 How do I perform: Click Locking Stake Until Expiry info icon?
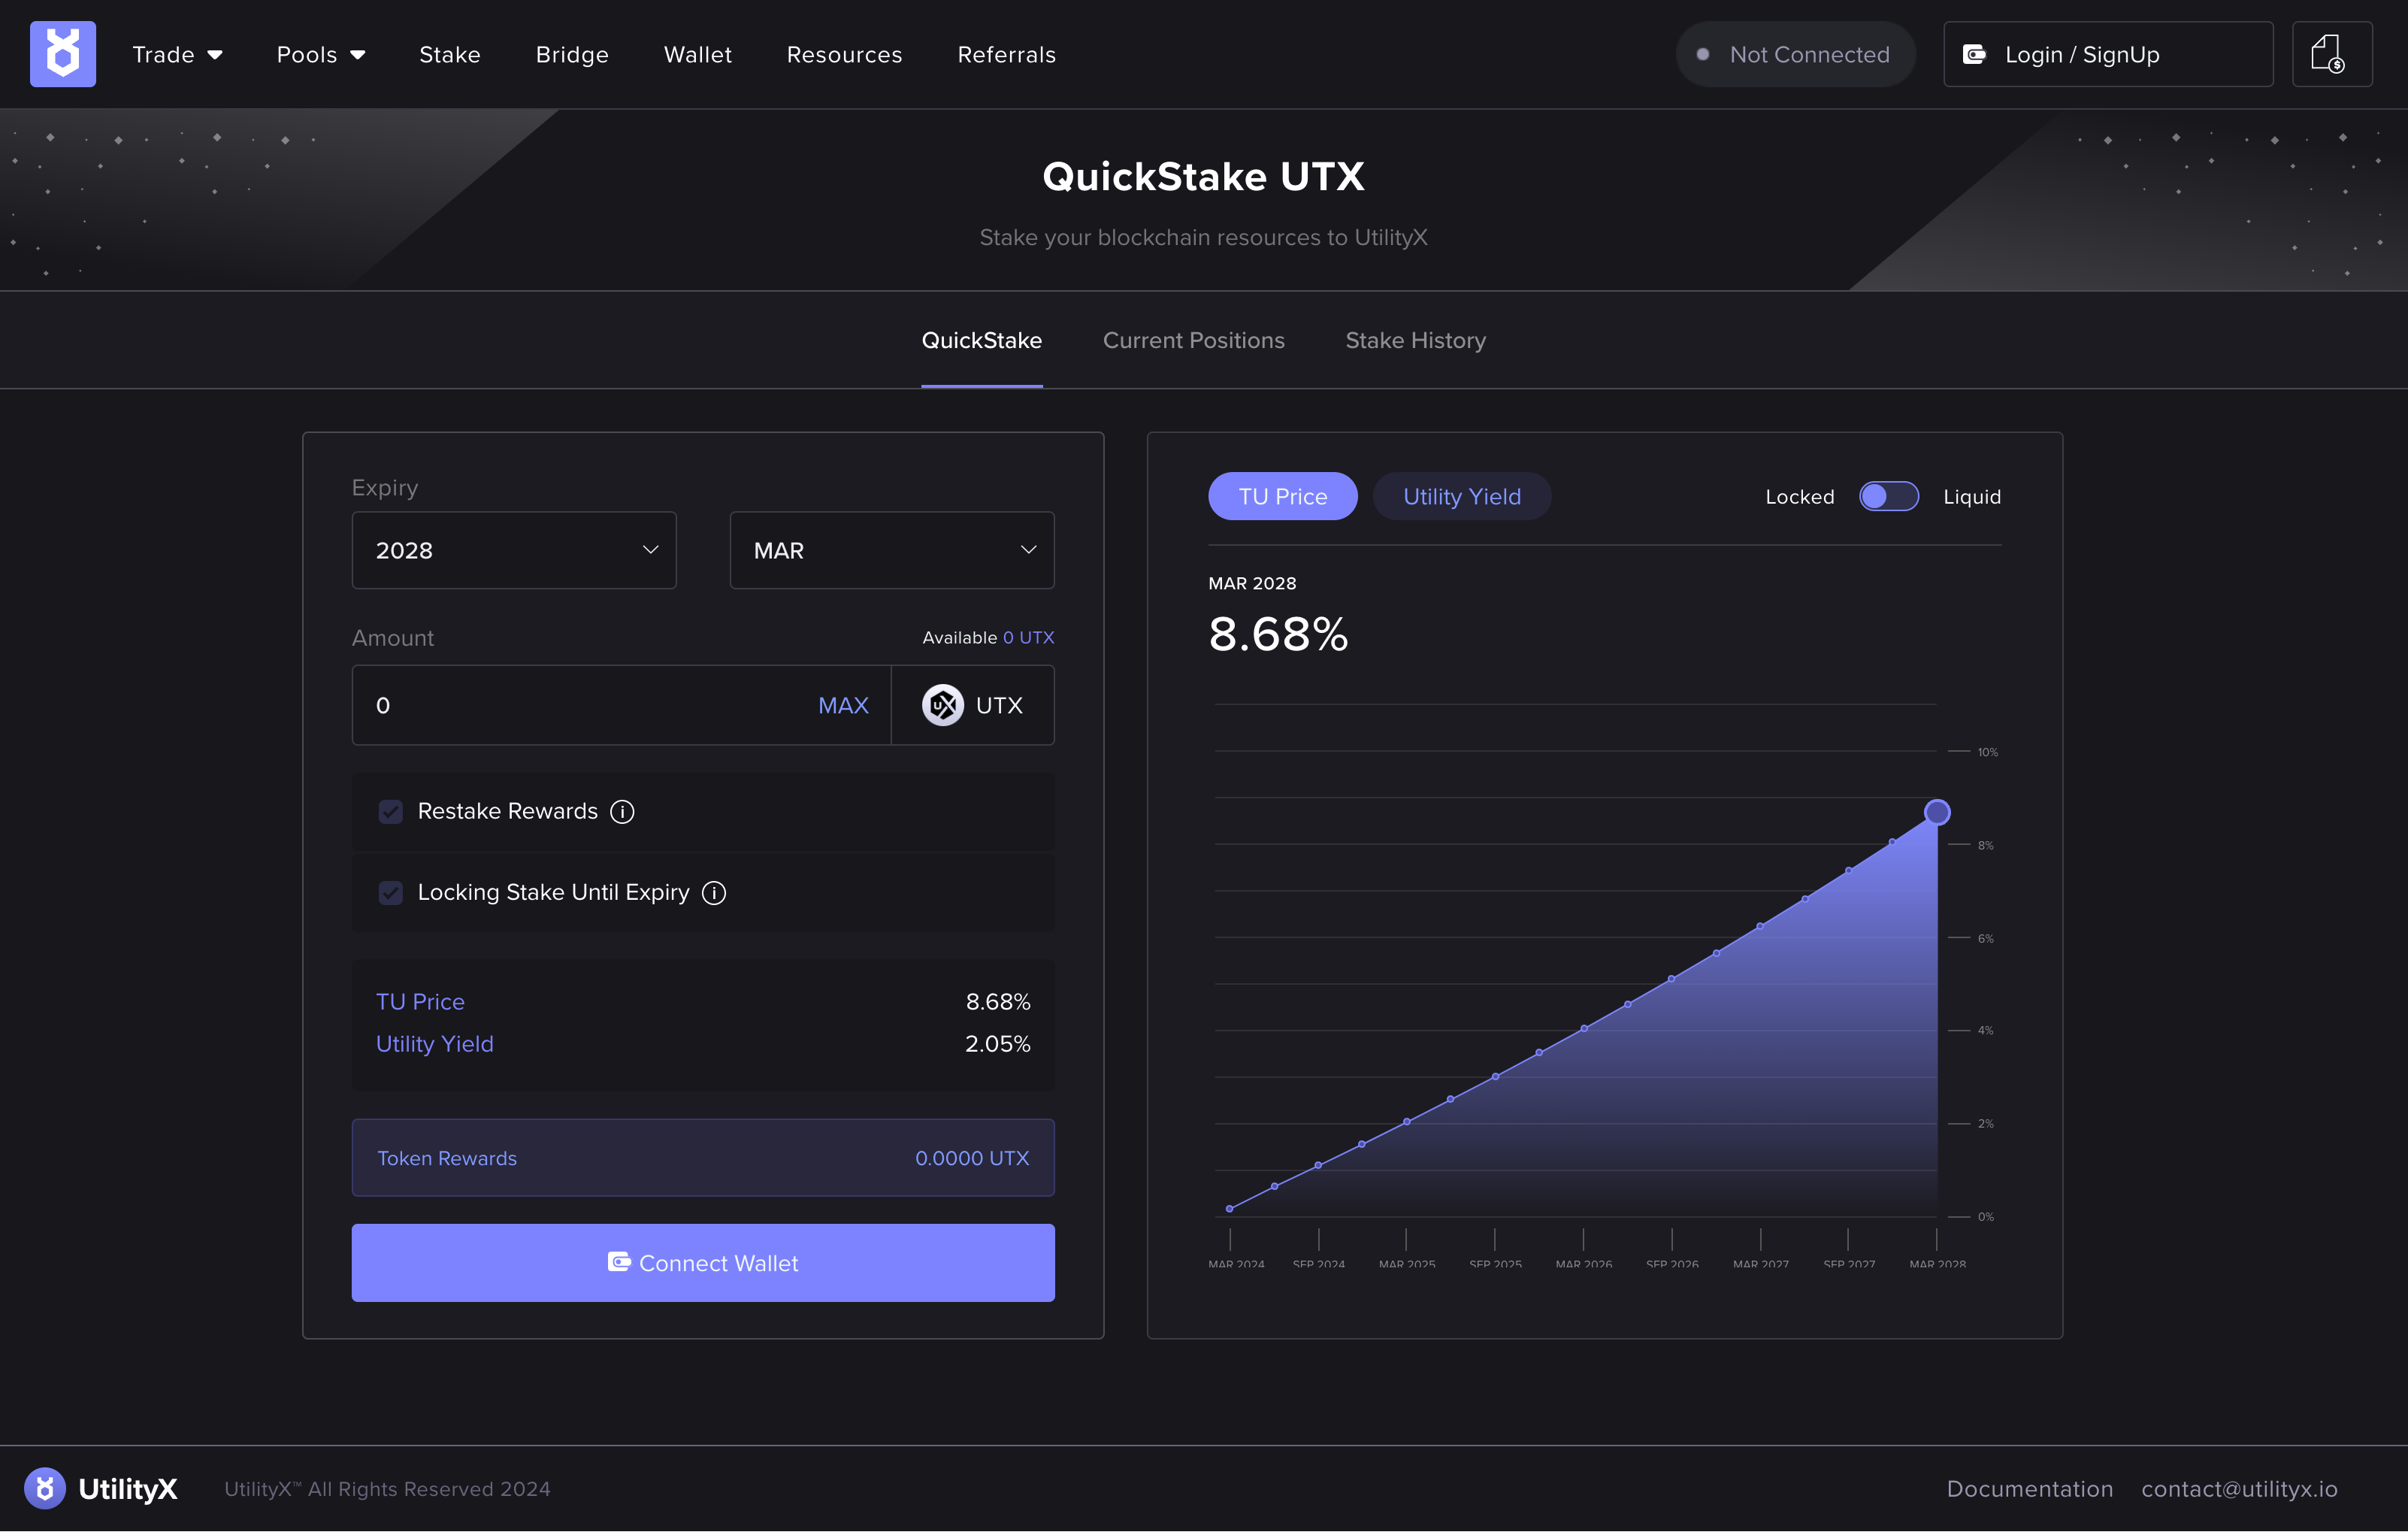[x=714, y=892]
